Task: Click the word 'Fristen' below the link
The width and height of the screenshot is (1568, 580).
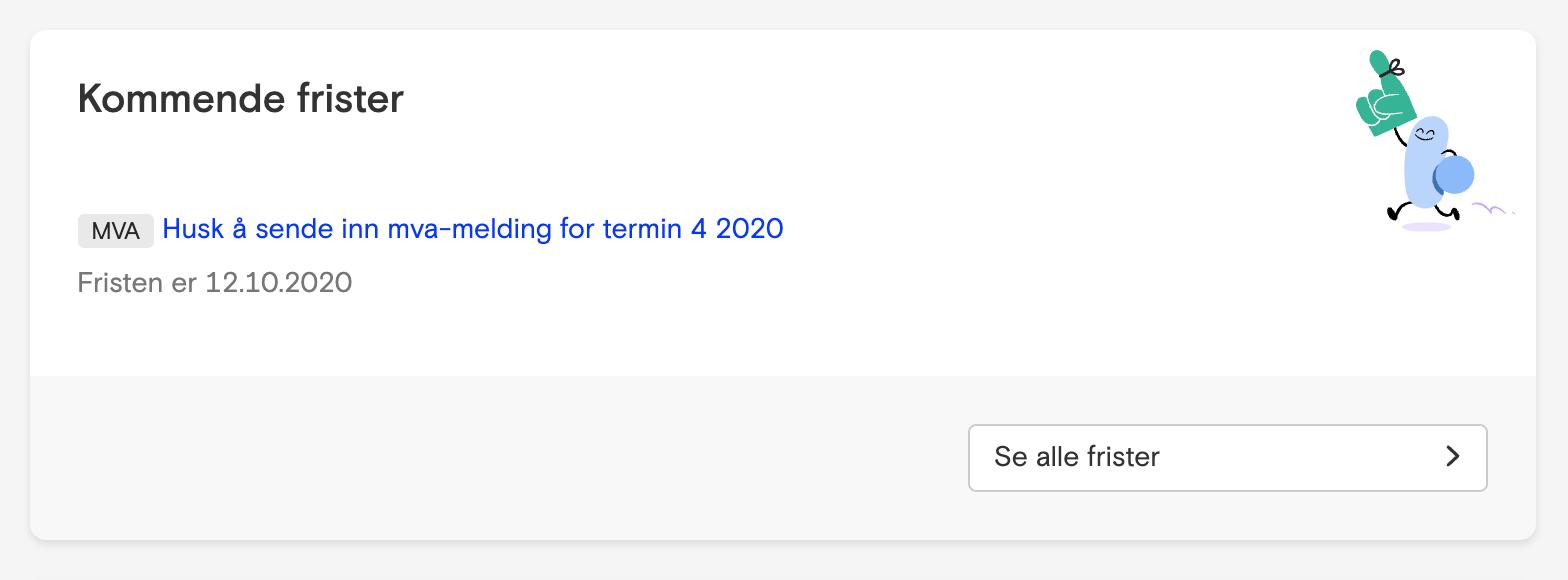Action: point(120,283)
